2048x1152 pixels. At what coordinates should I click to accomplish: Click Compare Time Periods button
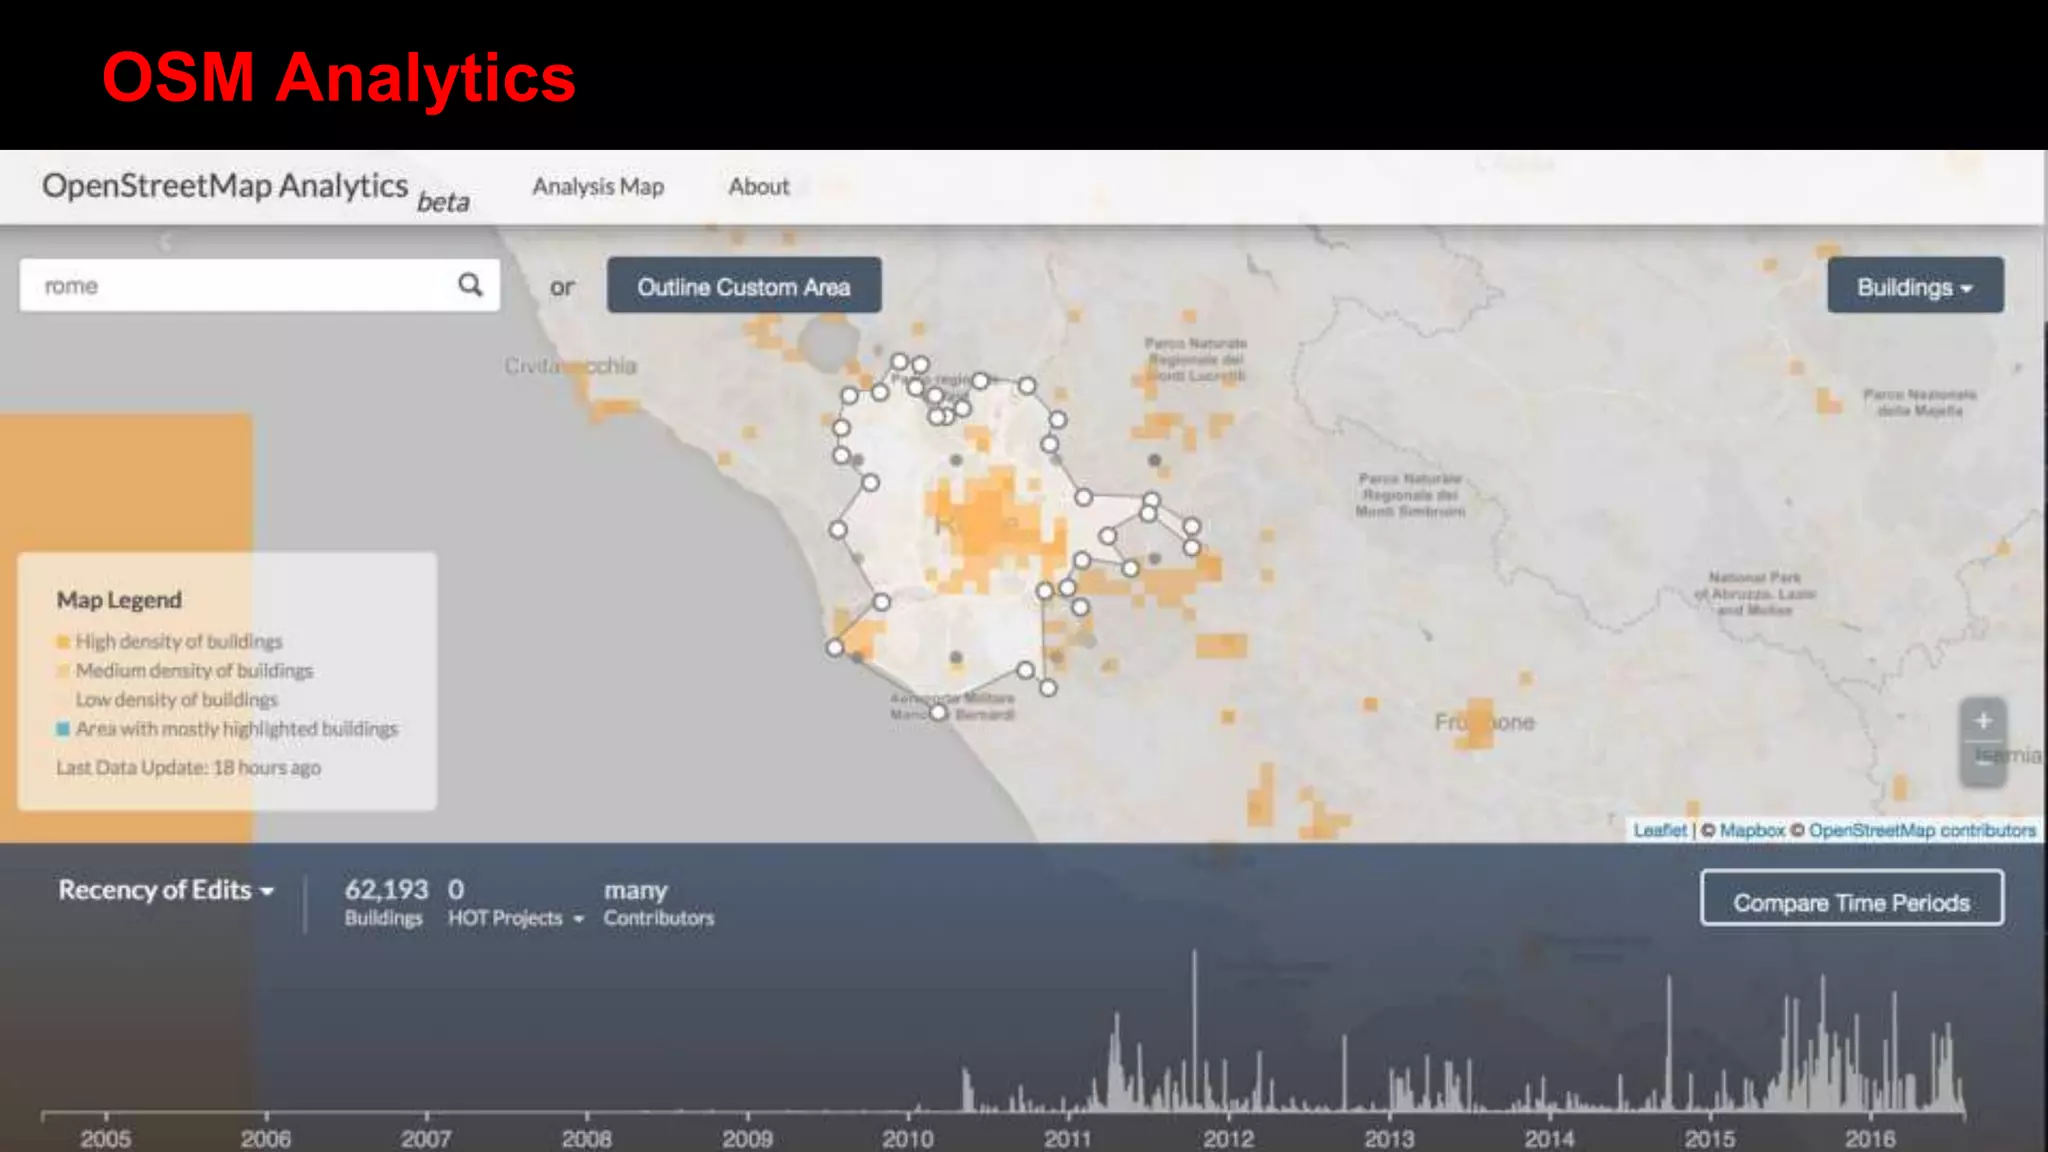tap(1851, 899)
